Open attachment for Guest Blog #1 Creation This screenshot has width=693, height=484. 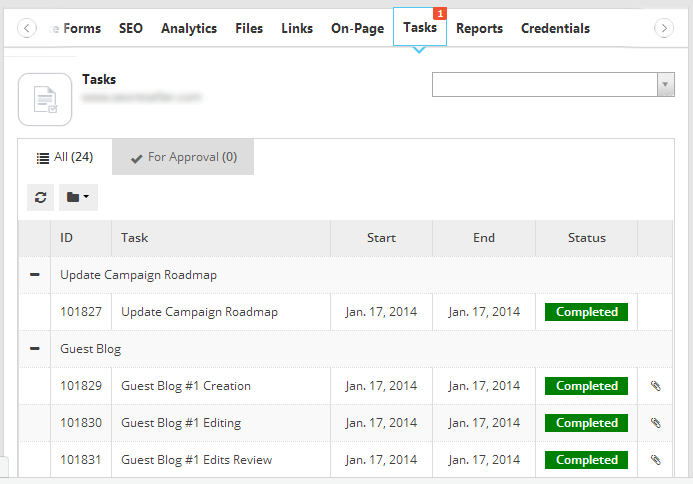655,386
